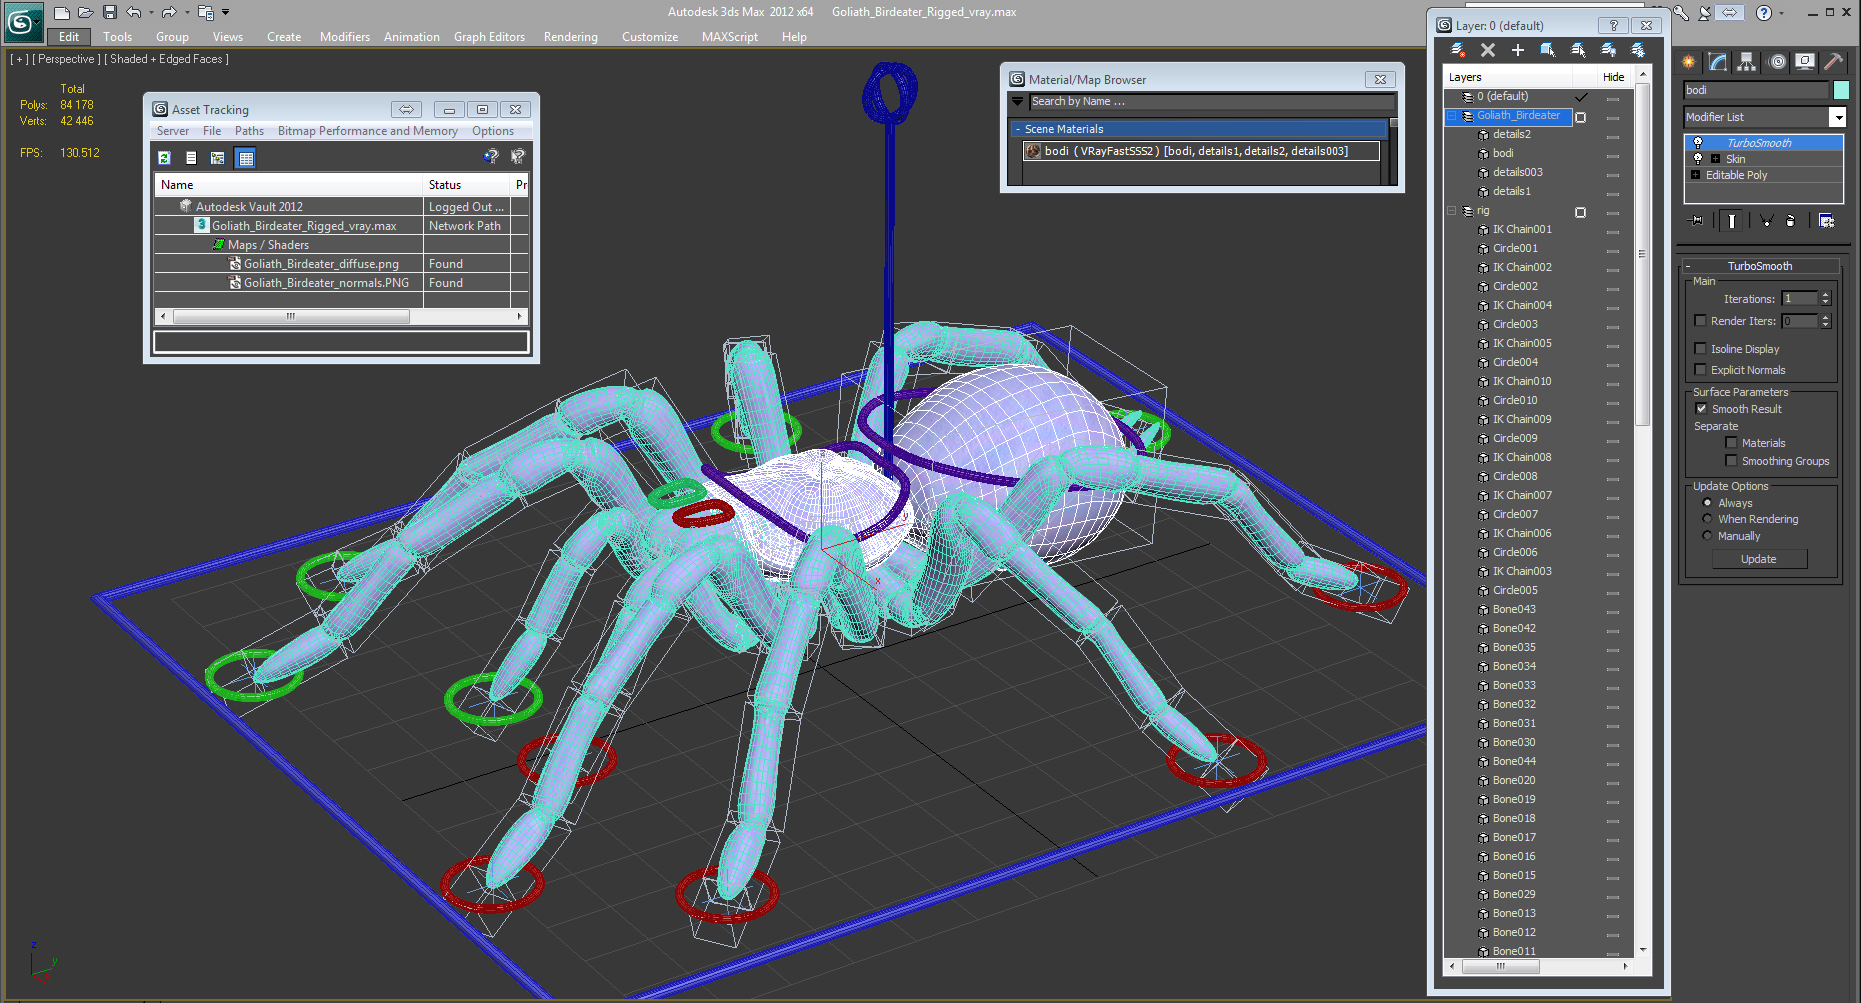
Task: Save the file with the floppy disk icon
Action: point(110,13)
